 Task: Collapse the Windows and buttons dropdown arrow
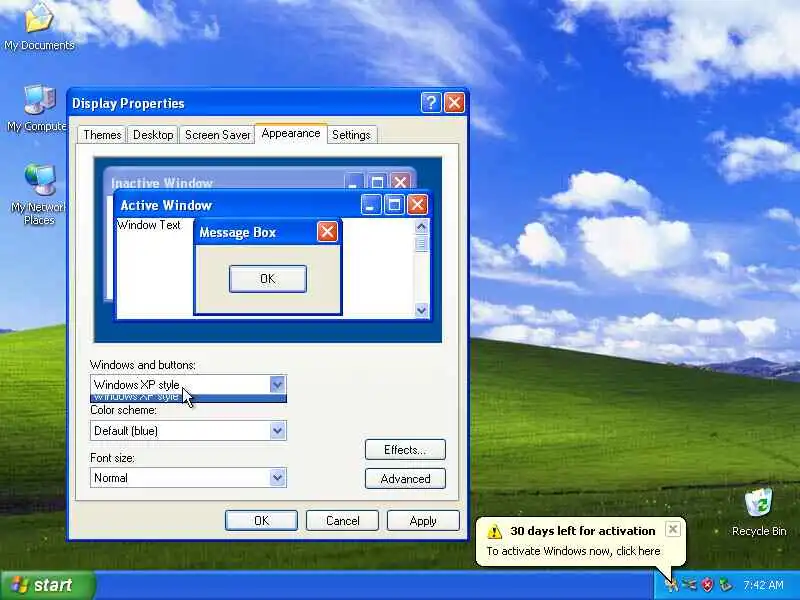pos(277,384)
